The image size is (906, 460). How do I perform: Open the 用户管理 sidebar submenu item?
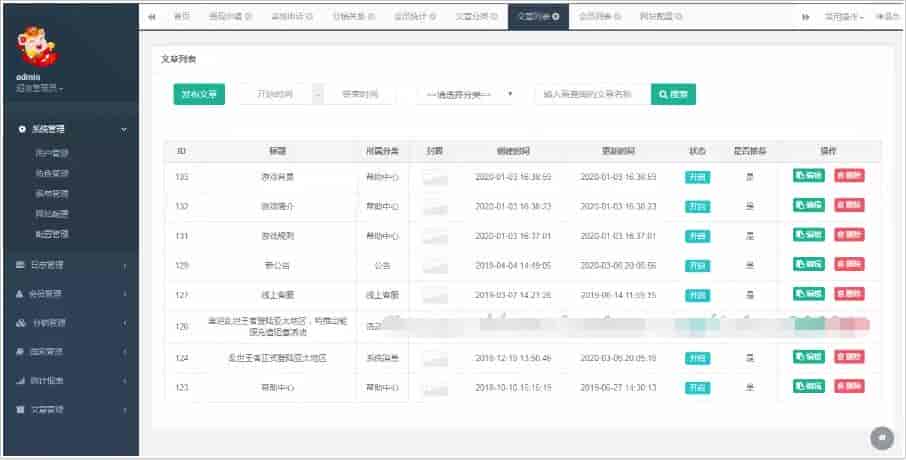(x=52, y=154)
